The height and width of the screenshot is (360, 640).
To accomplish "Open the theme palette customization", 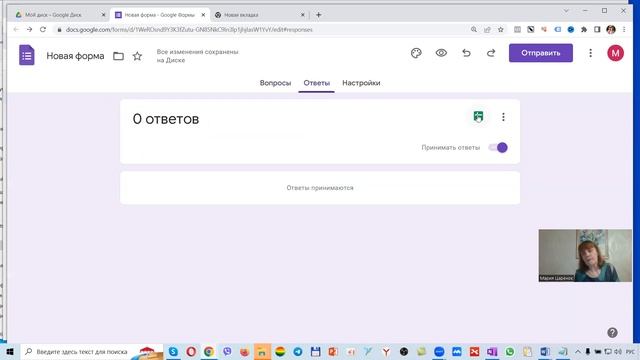I will pos(416,53).
